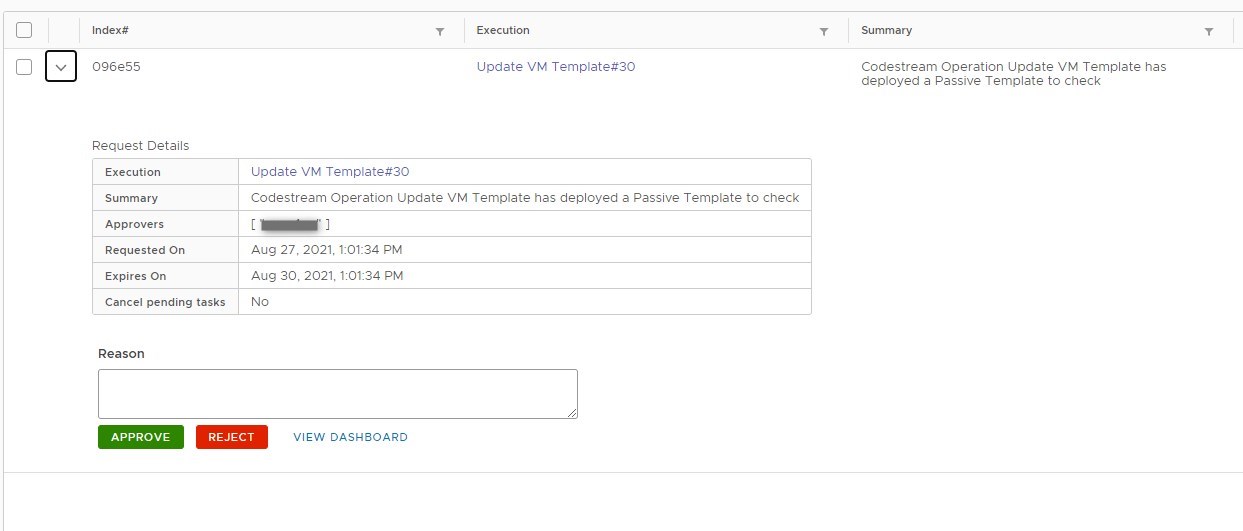Open Update VM Template#30 link in Execution column
The width and height of the screenshot is (1243, 531).
556,67
